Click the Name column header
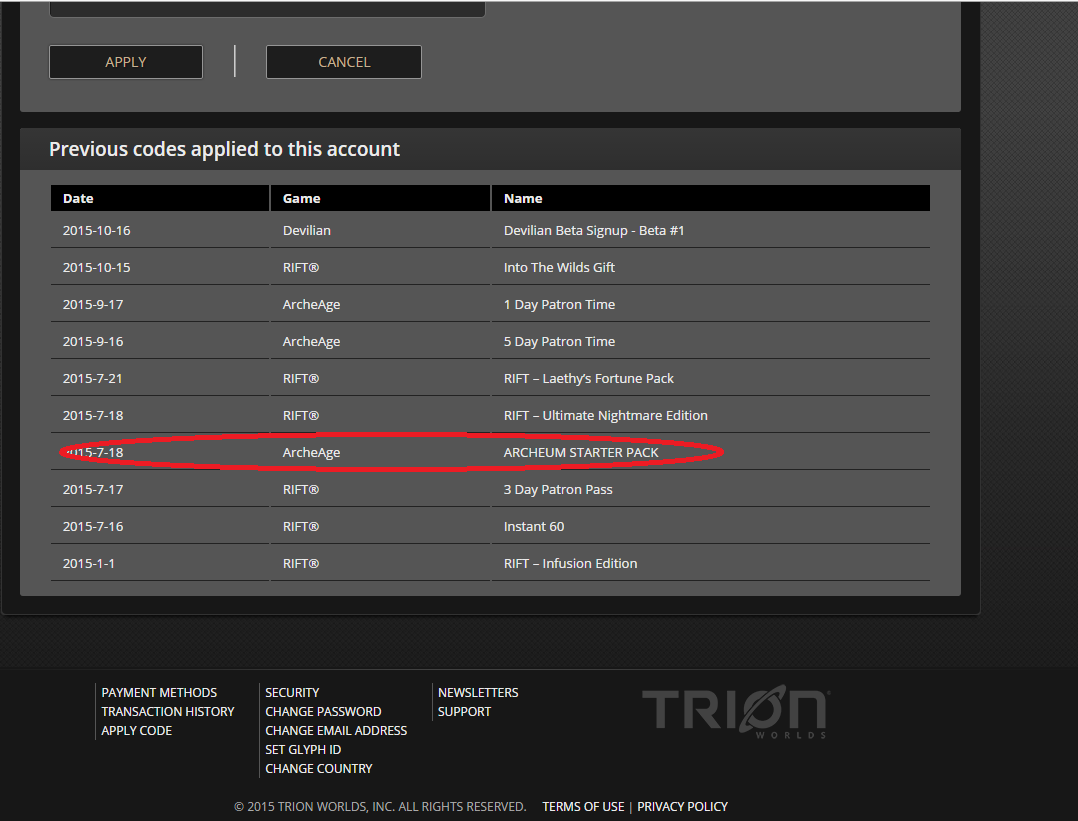Viewport: 1078px width, 821px height. (711, 198)
